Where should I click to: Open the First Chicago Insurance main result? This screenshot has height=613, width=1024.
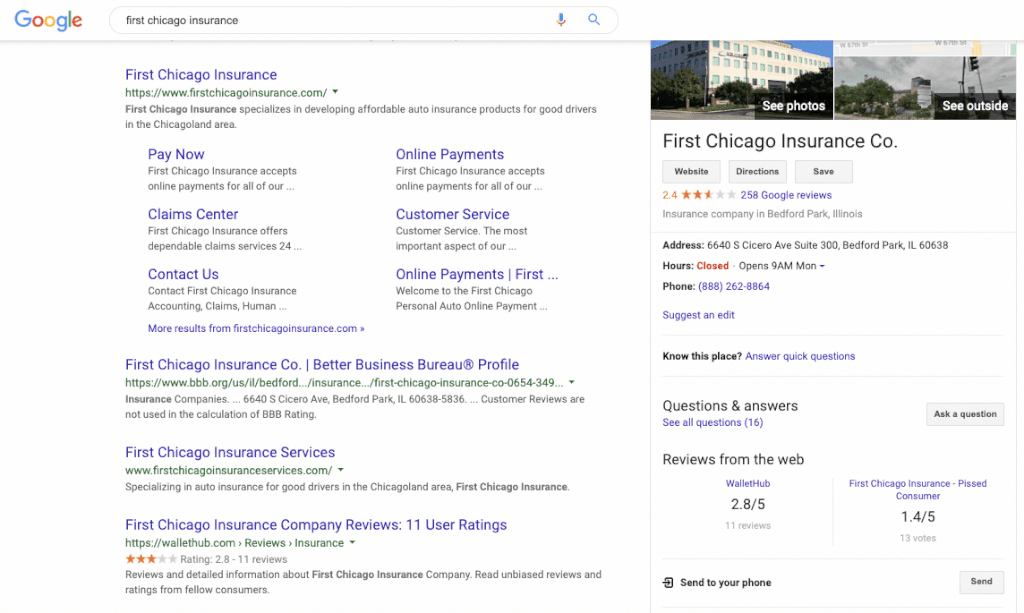tap(201, 74)
